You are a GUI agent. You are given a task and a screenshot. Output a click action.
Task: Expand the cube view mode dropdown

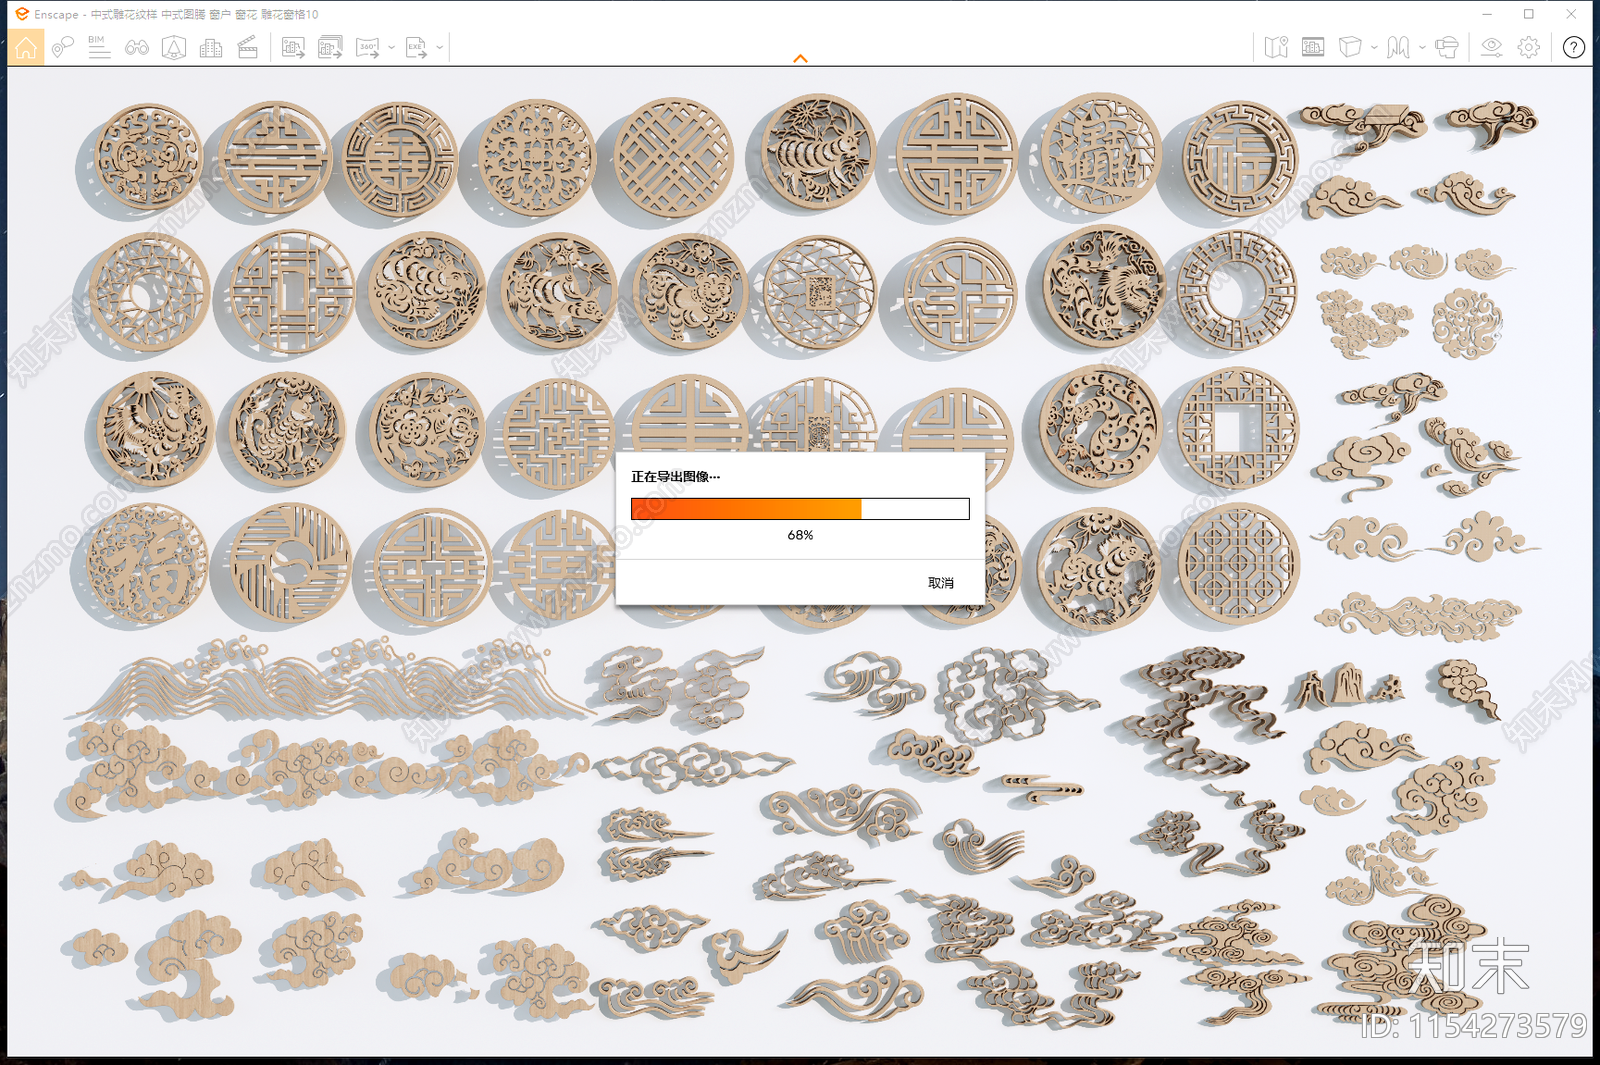click(x=1374, y=47)
